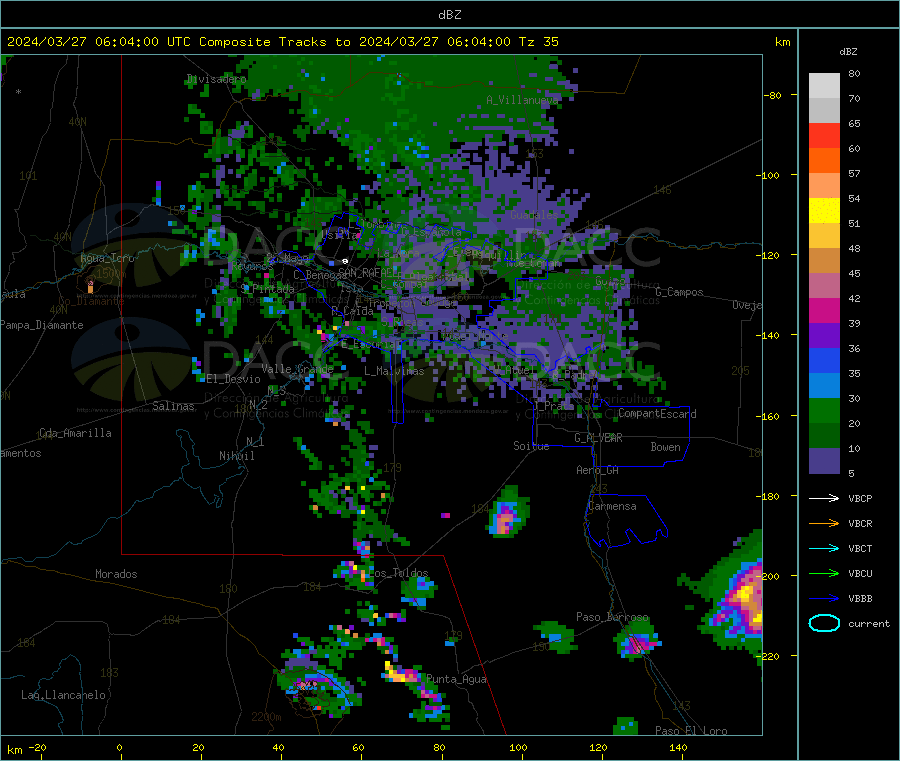Click the 'G_Campos' map label
Screen dimensions: 900x761
click(680, 292)
